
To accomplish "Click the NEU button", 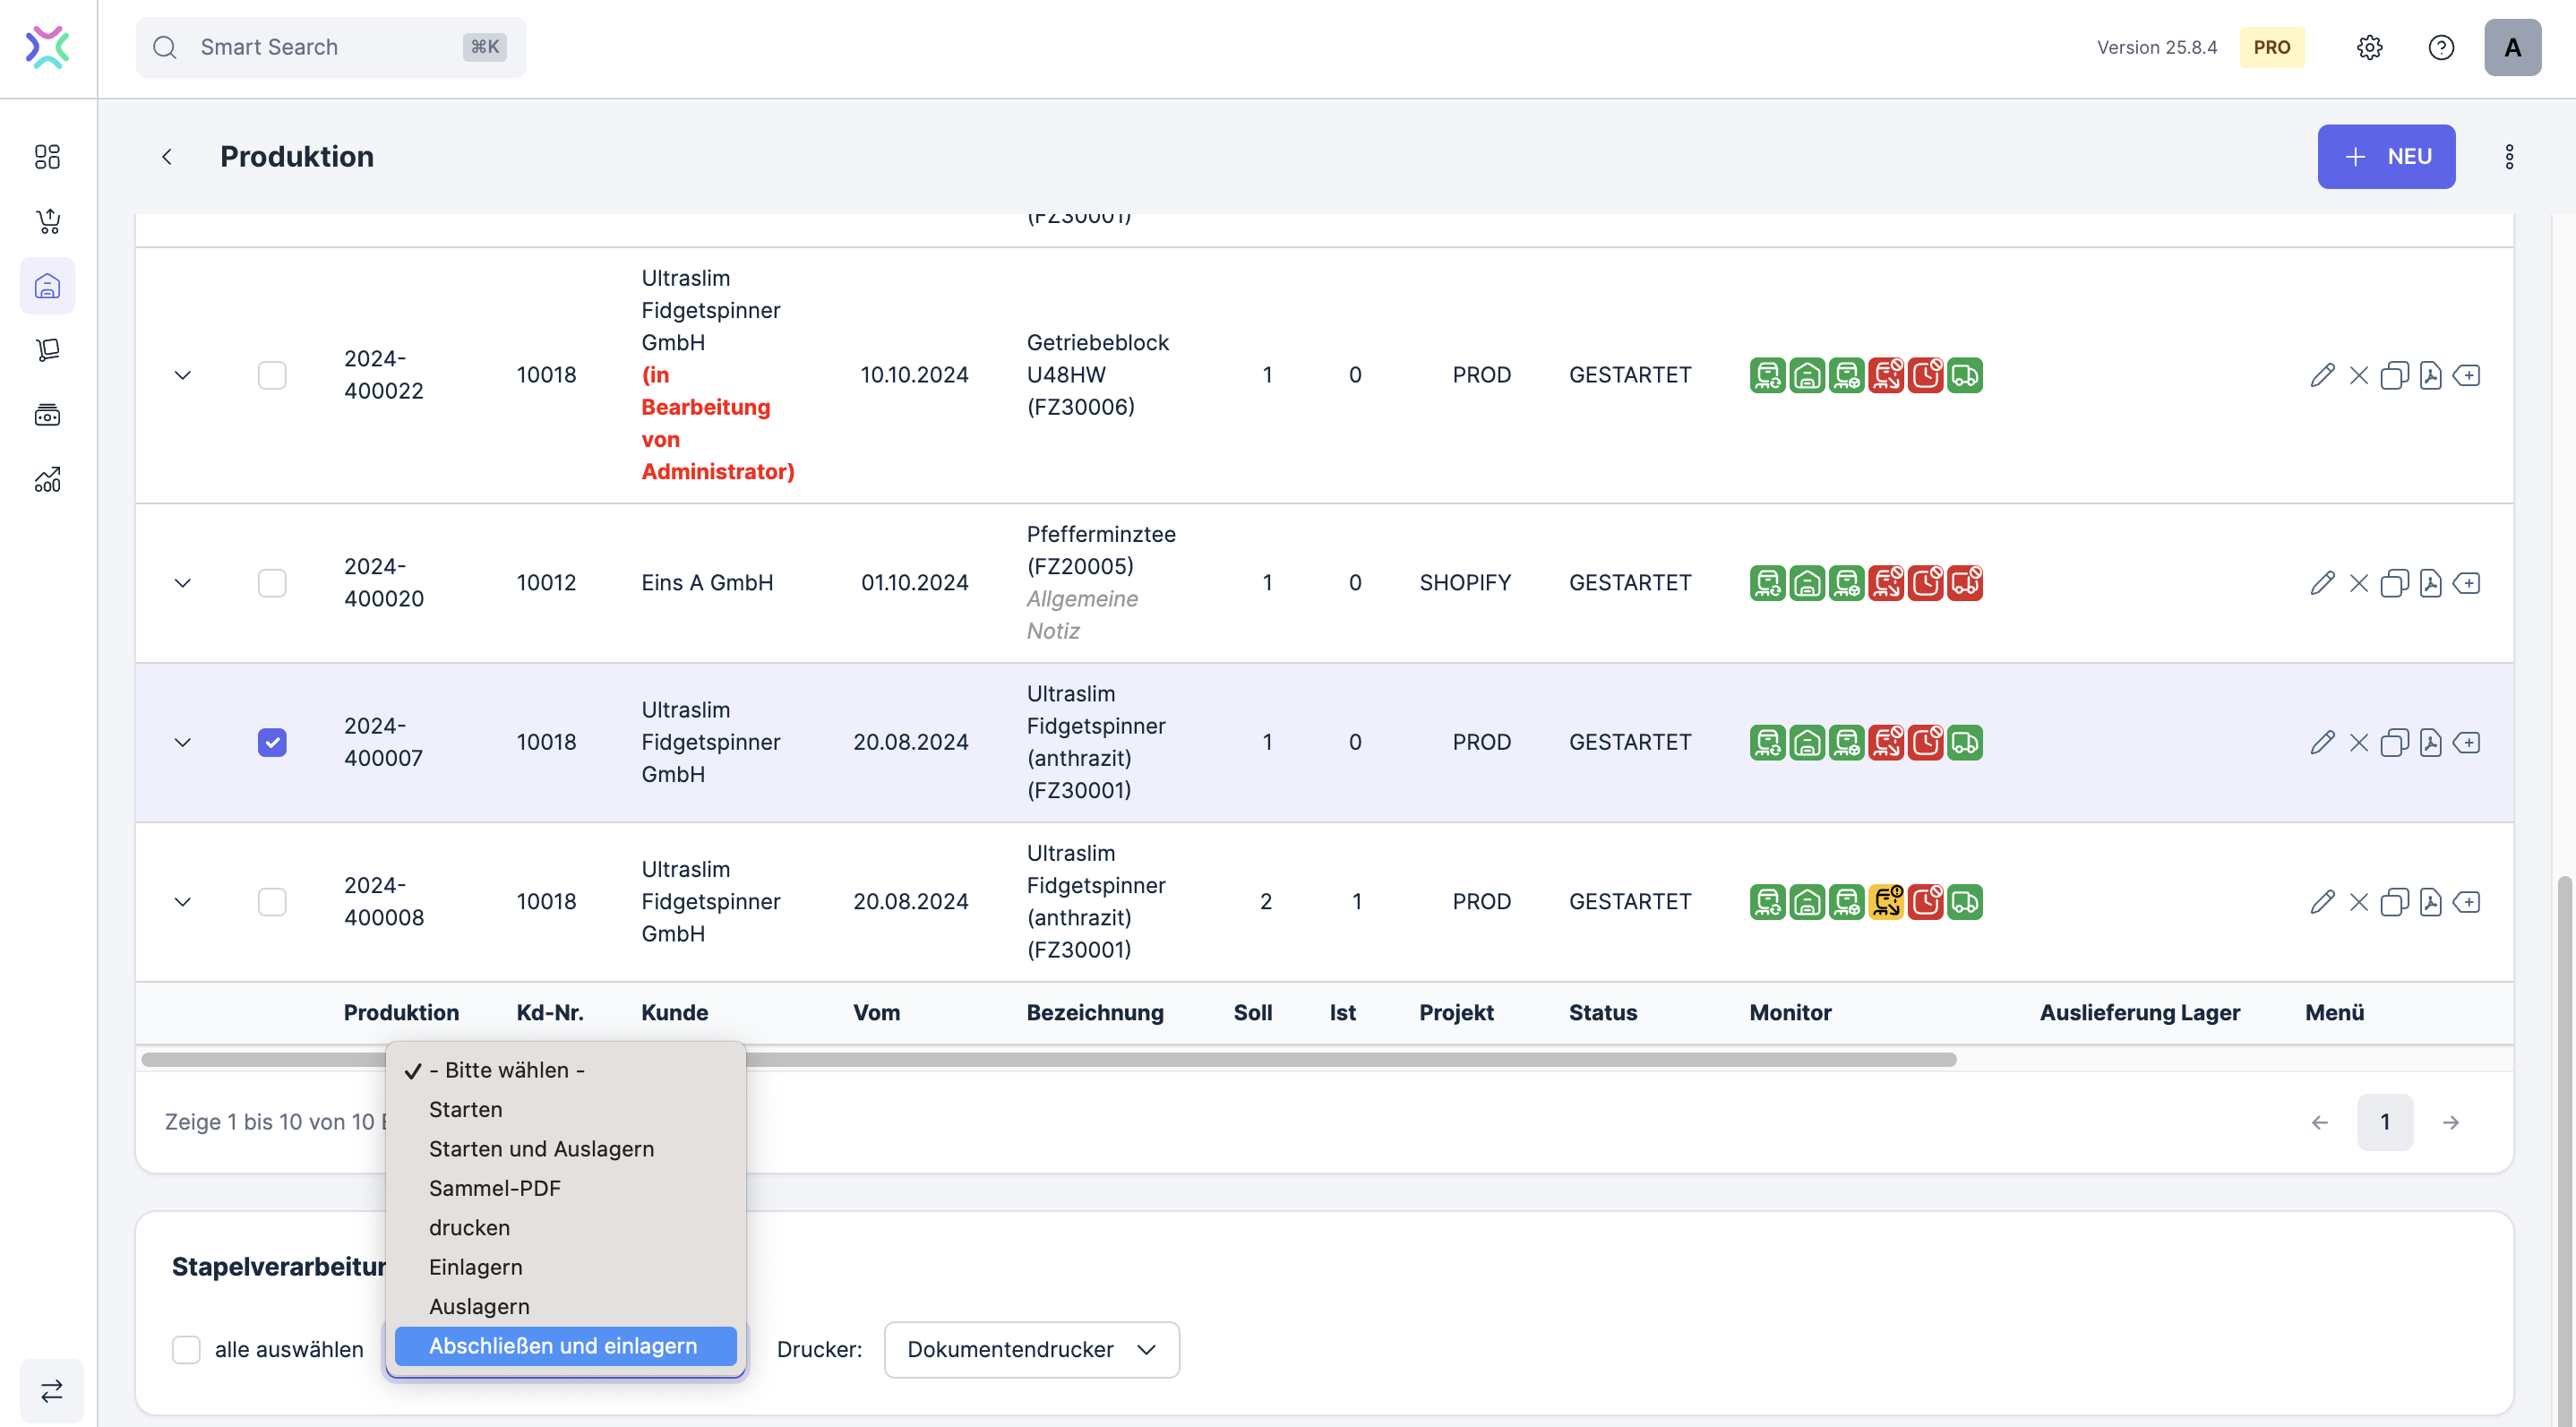I will pos(2385,156).
